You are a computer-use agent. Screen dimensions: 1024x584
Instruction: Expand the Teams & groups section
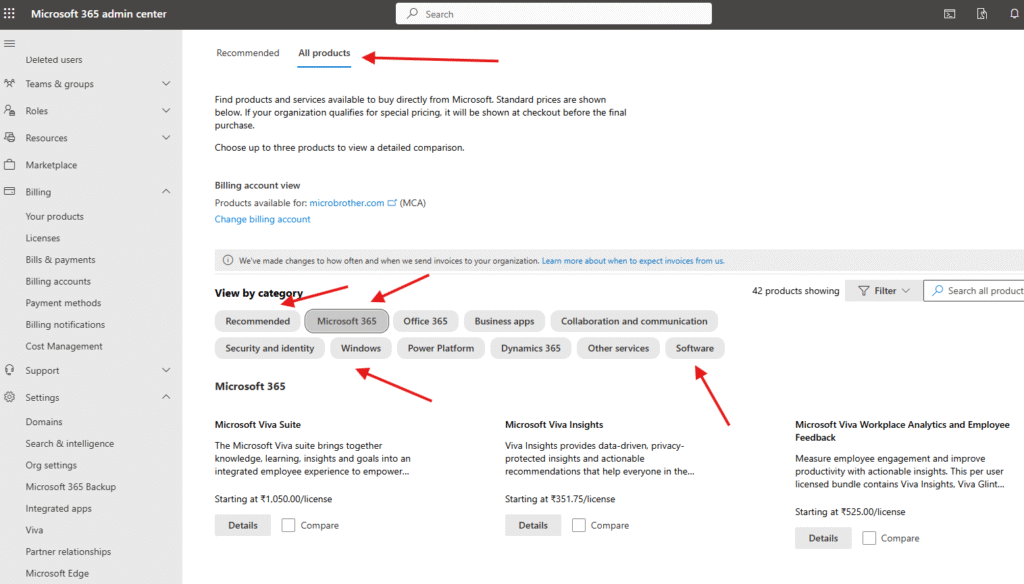(x=166, y=84)
